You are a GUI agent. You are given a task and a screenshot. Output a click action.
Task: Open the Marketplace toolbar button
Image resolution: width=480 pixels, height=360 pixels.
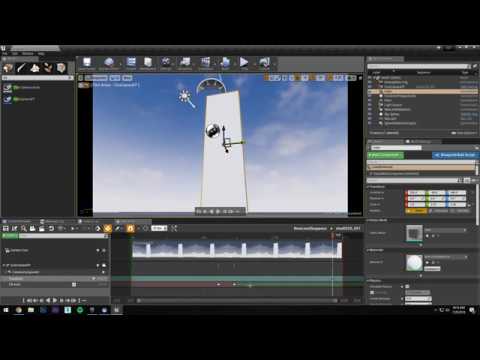click(x=148, y=63)
